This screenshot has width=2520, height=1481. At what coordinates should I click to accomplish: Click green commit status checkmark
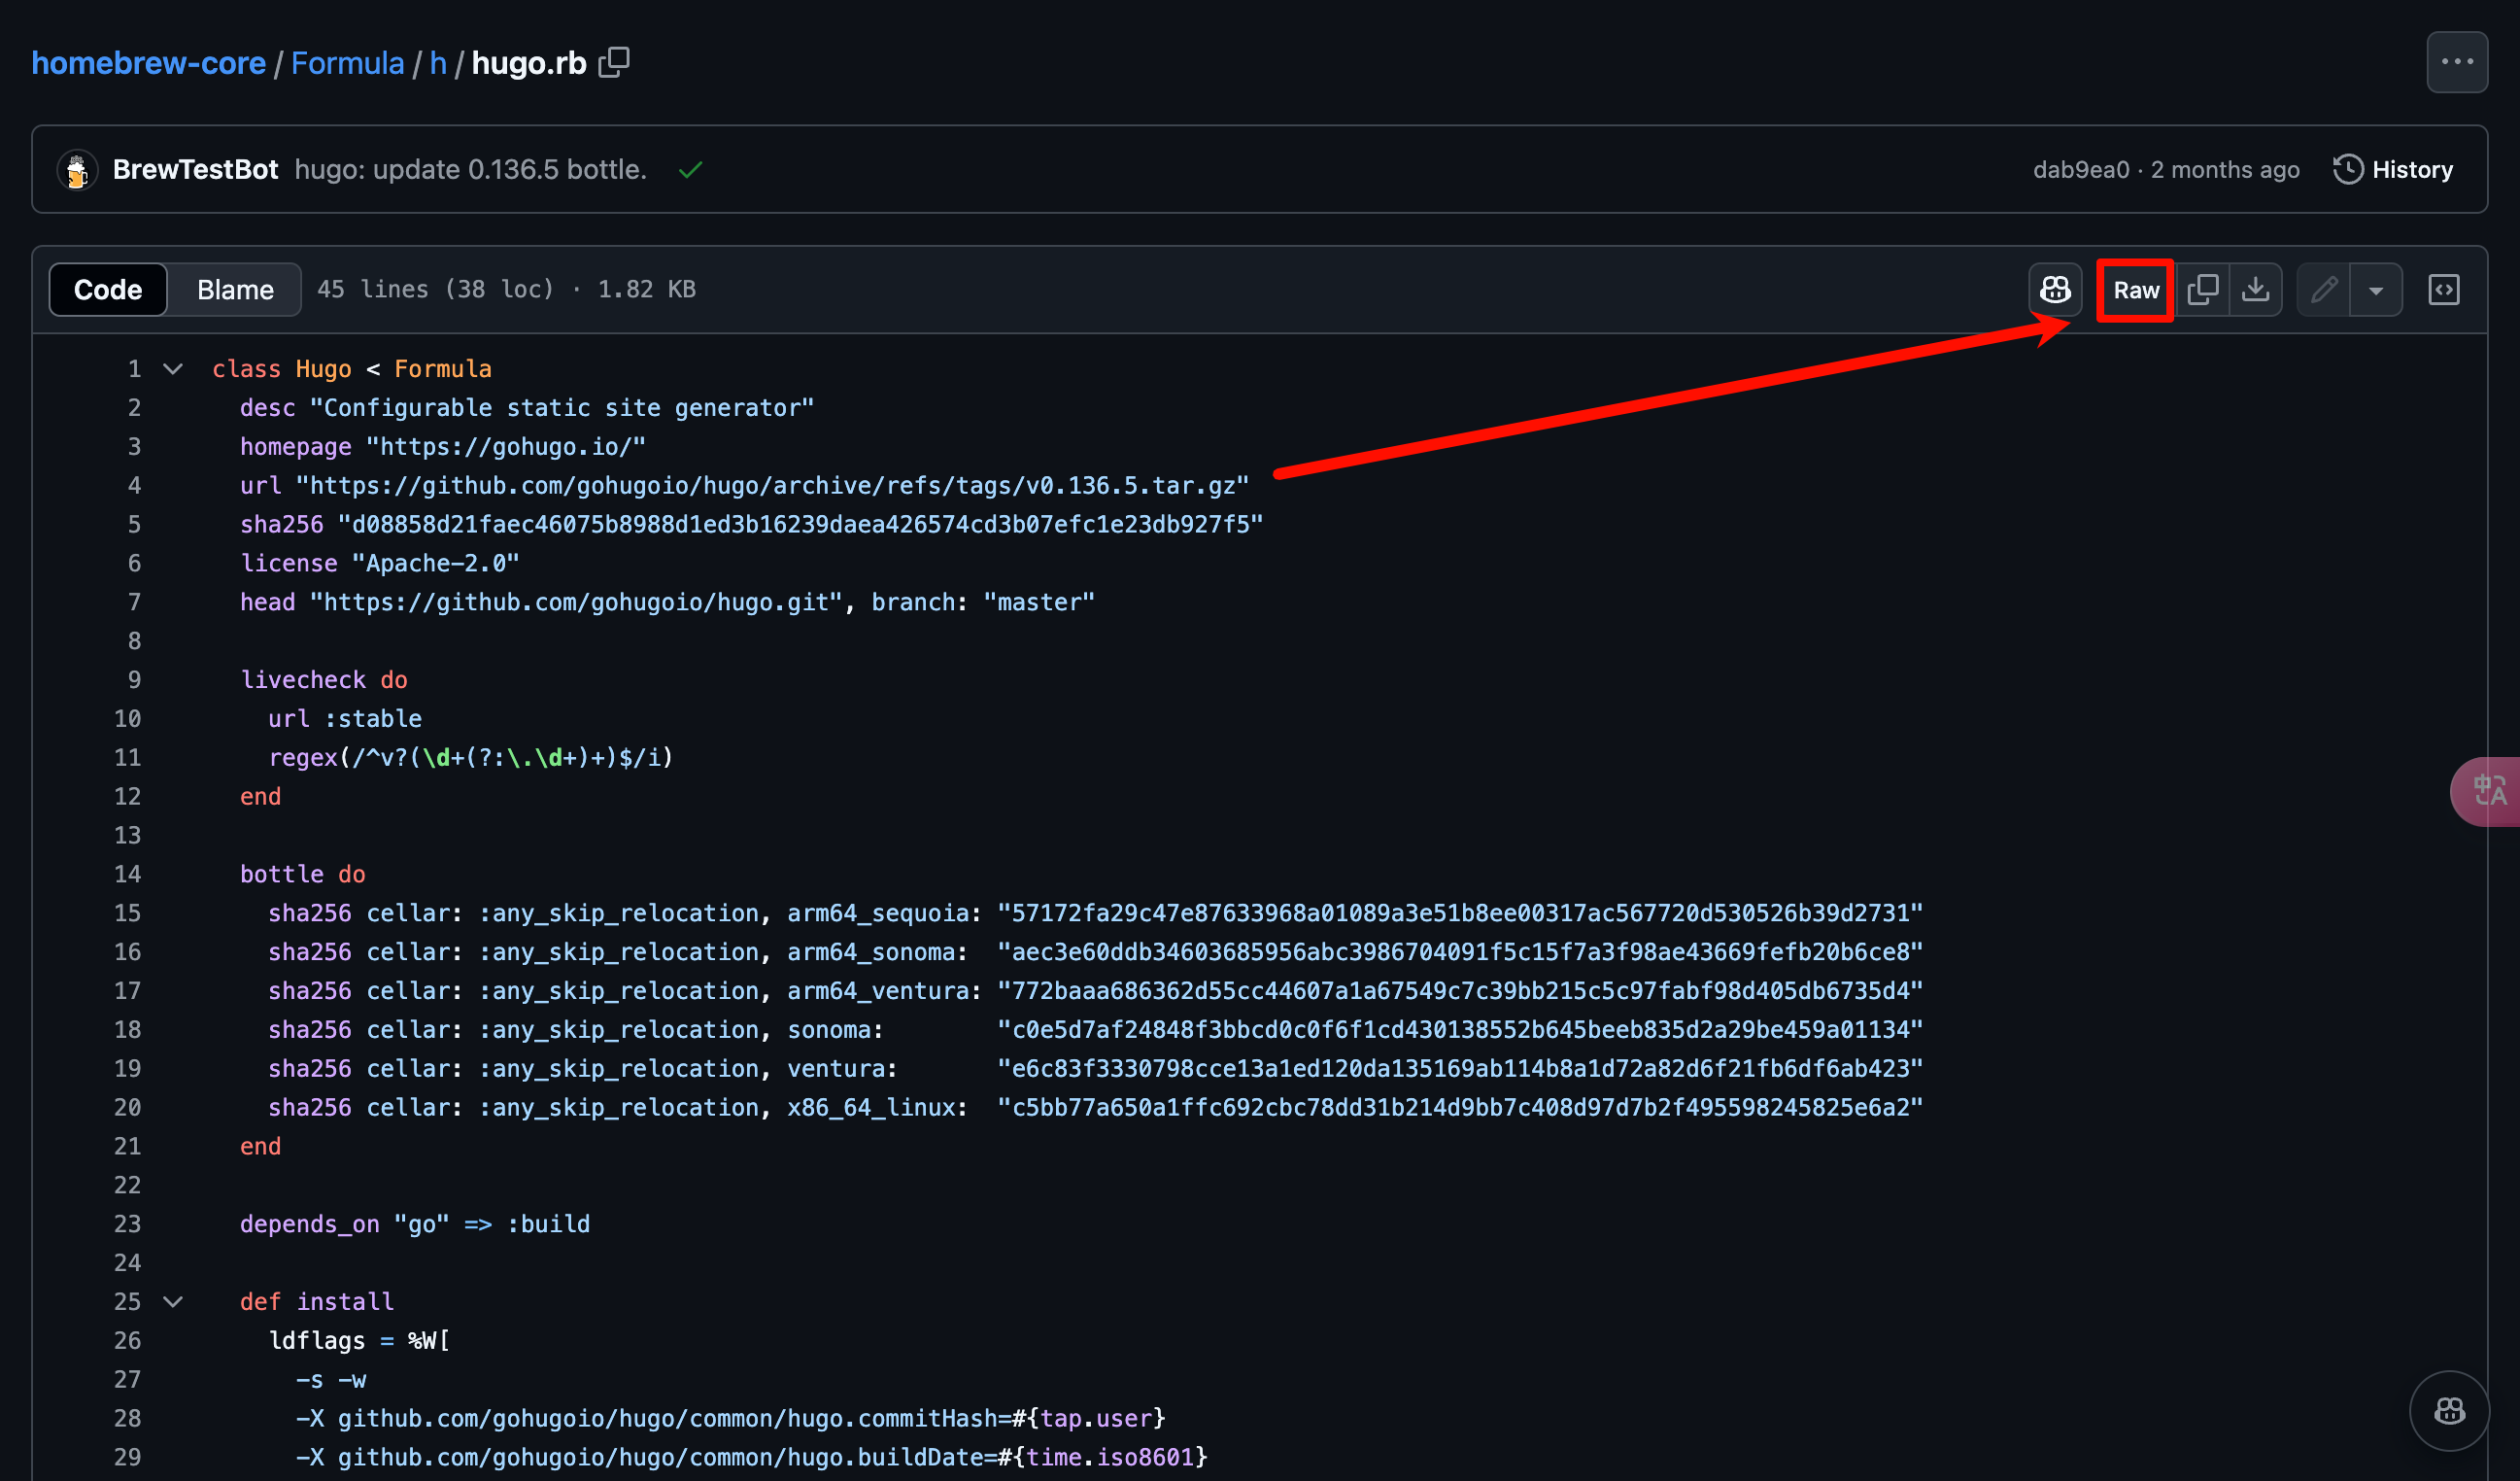click(x=690, y=170)
